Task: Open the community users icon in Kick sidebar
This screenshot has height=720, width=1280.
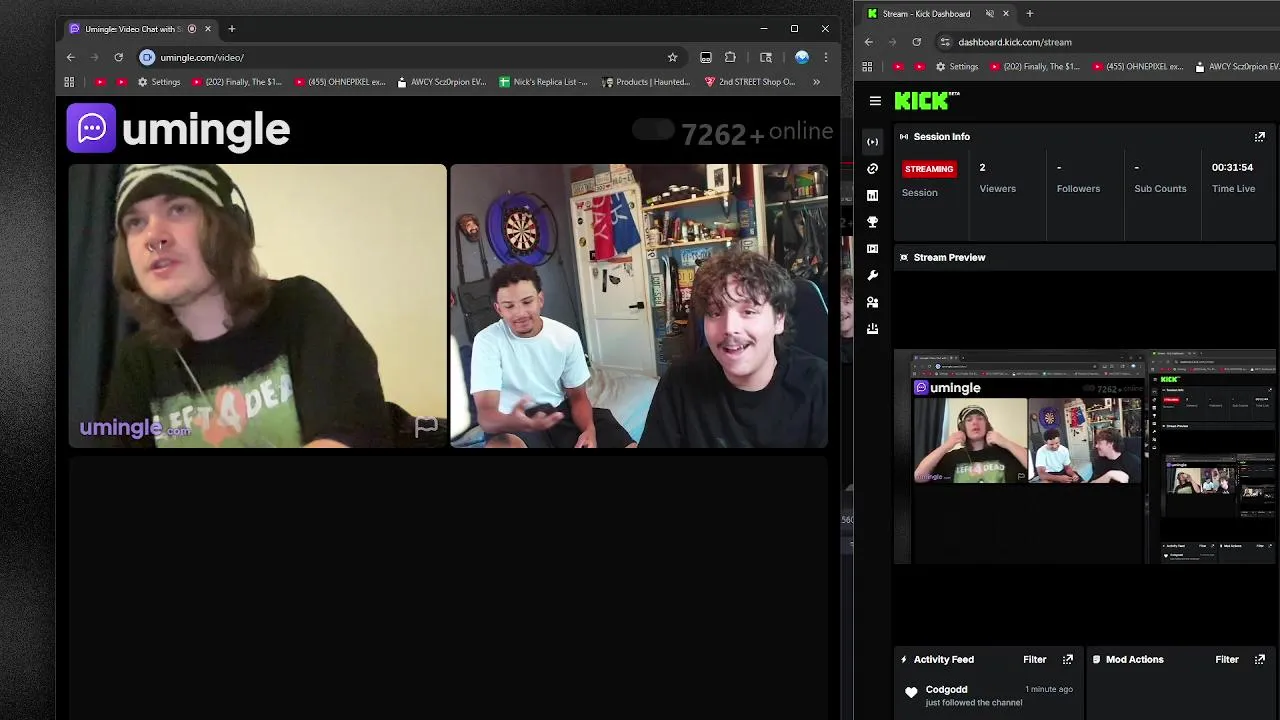Action: tap(873, 302)
